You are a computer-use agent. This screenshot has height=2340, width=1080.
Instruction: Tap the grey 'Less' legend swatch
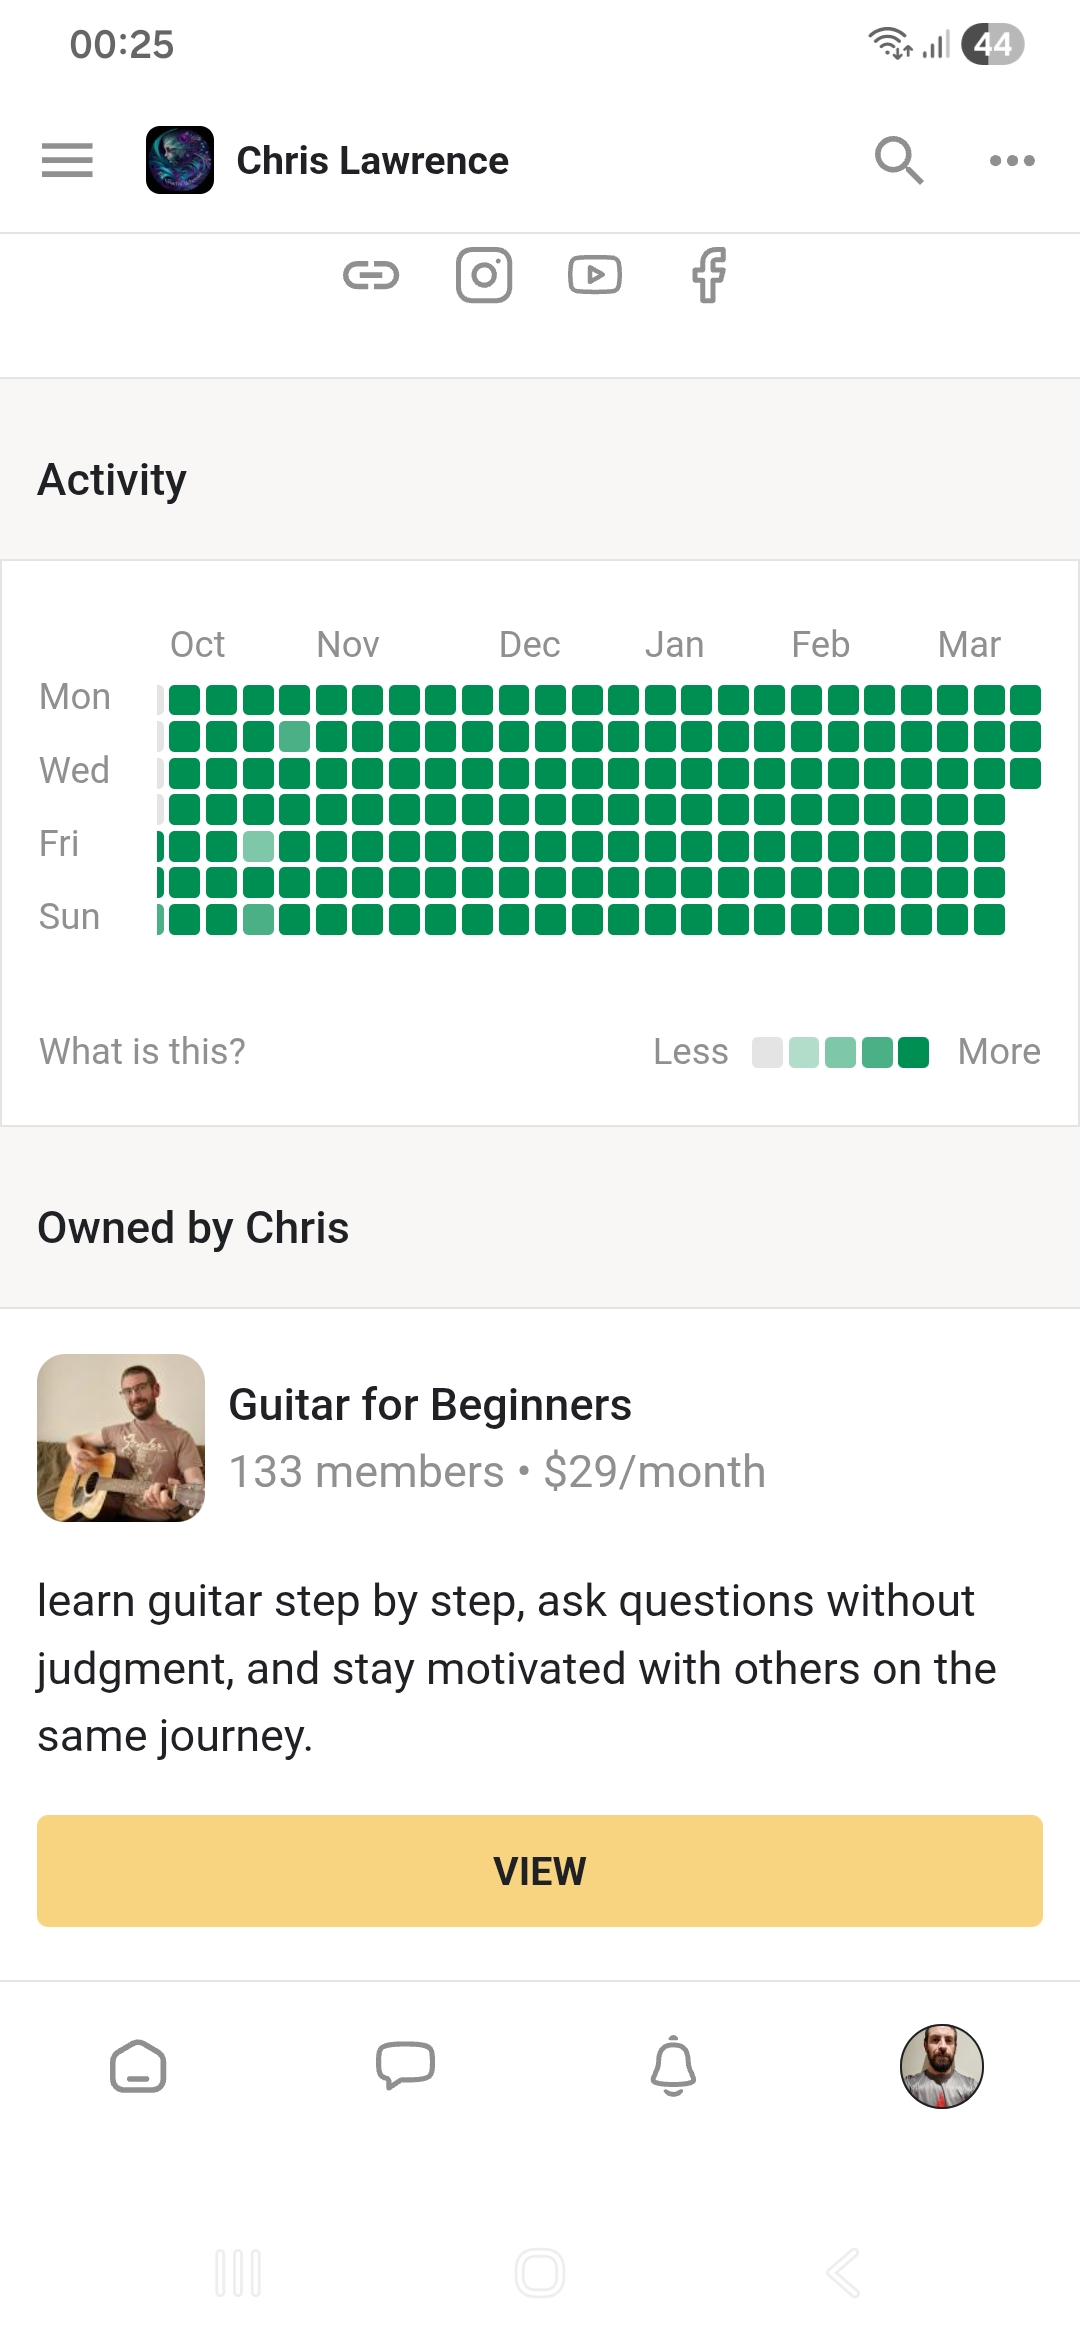(x=767, y=1053)
